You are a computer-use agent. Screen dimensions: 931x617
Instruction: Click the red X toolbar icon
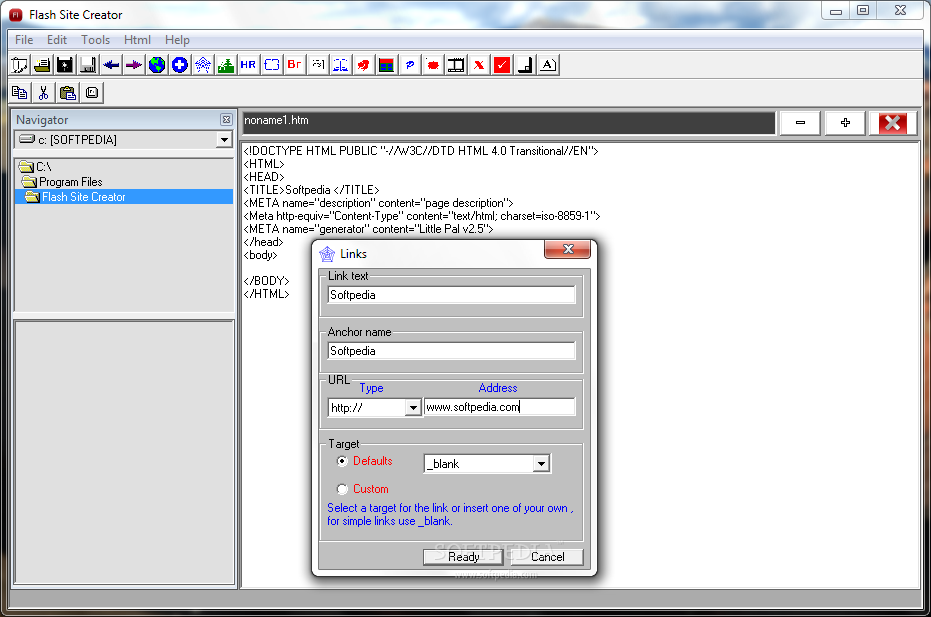478,65
